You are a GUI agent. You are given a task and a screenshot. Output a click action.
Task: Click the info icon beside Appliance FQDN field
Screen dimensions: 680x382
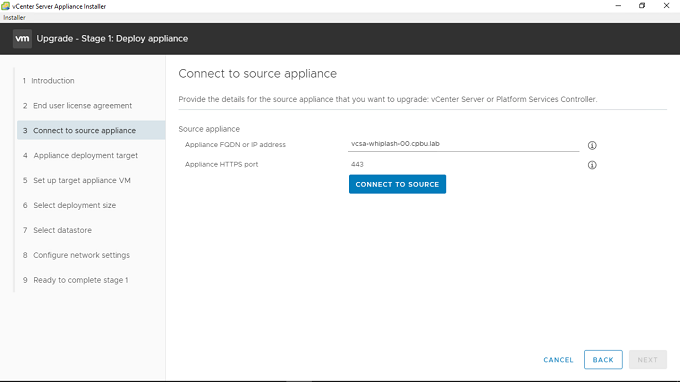point(592,145)
